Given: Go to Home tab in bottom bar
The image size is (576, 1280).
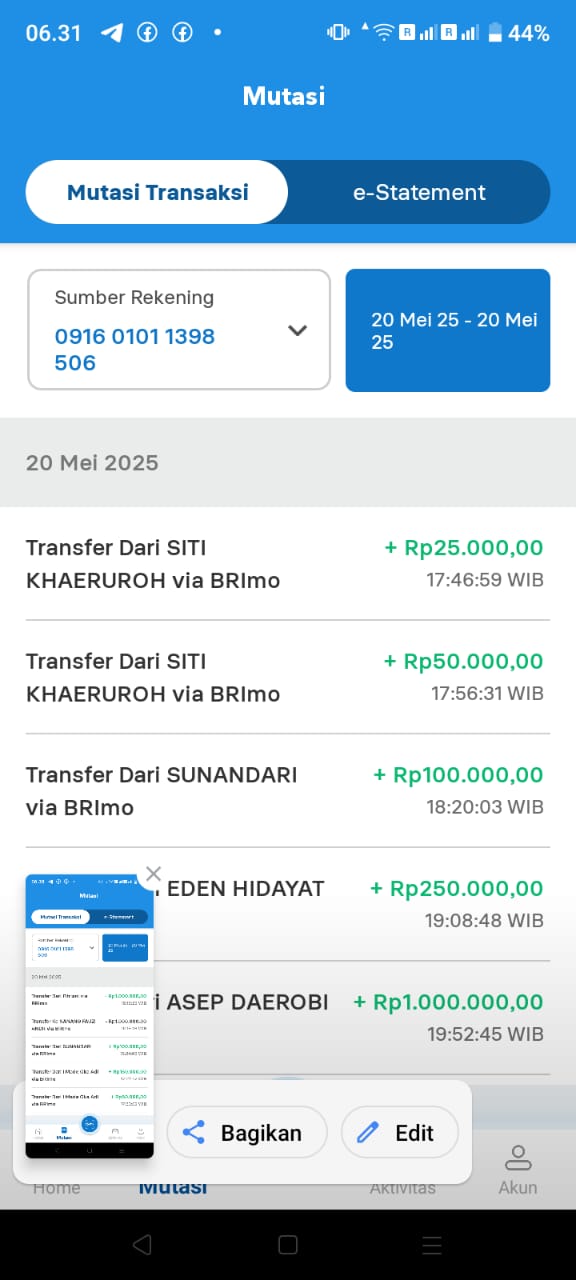Looking at the screenshot, I should pos(56,1188).
